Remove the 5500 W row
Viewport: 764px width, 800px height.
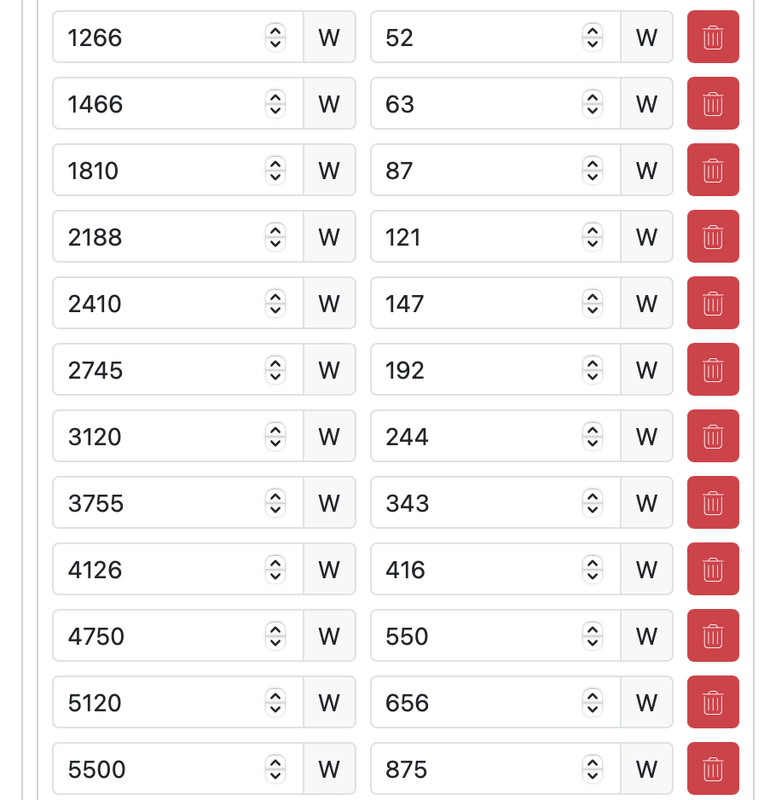(712, 768)
